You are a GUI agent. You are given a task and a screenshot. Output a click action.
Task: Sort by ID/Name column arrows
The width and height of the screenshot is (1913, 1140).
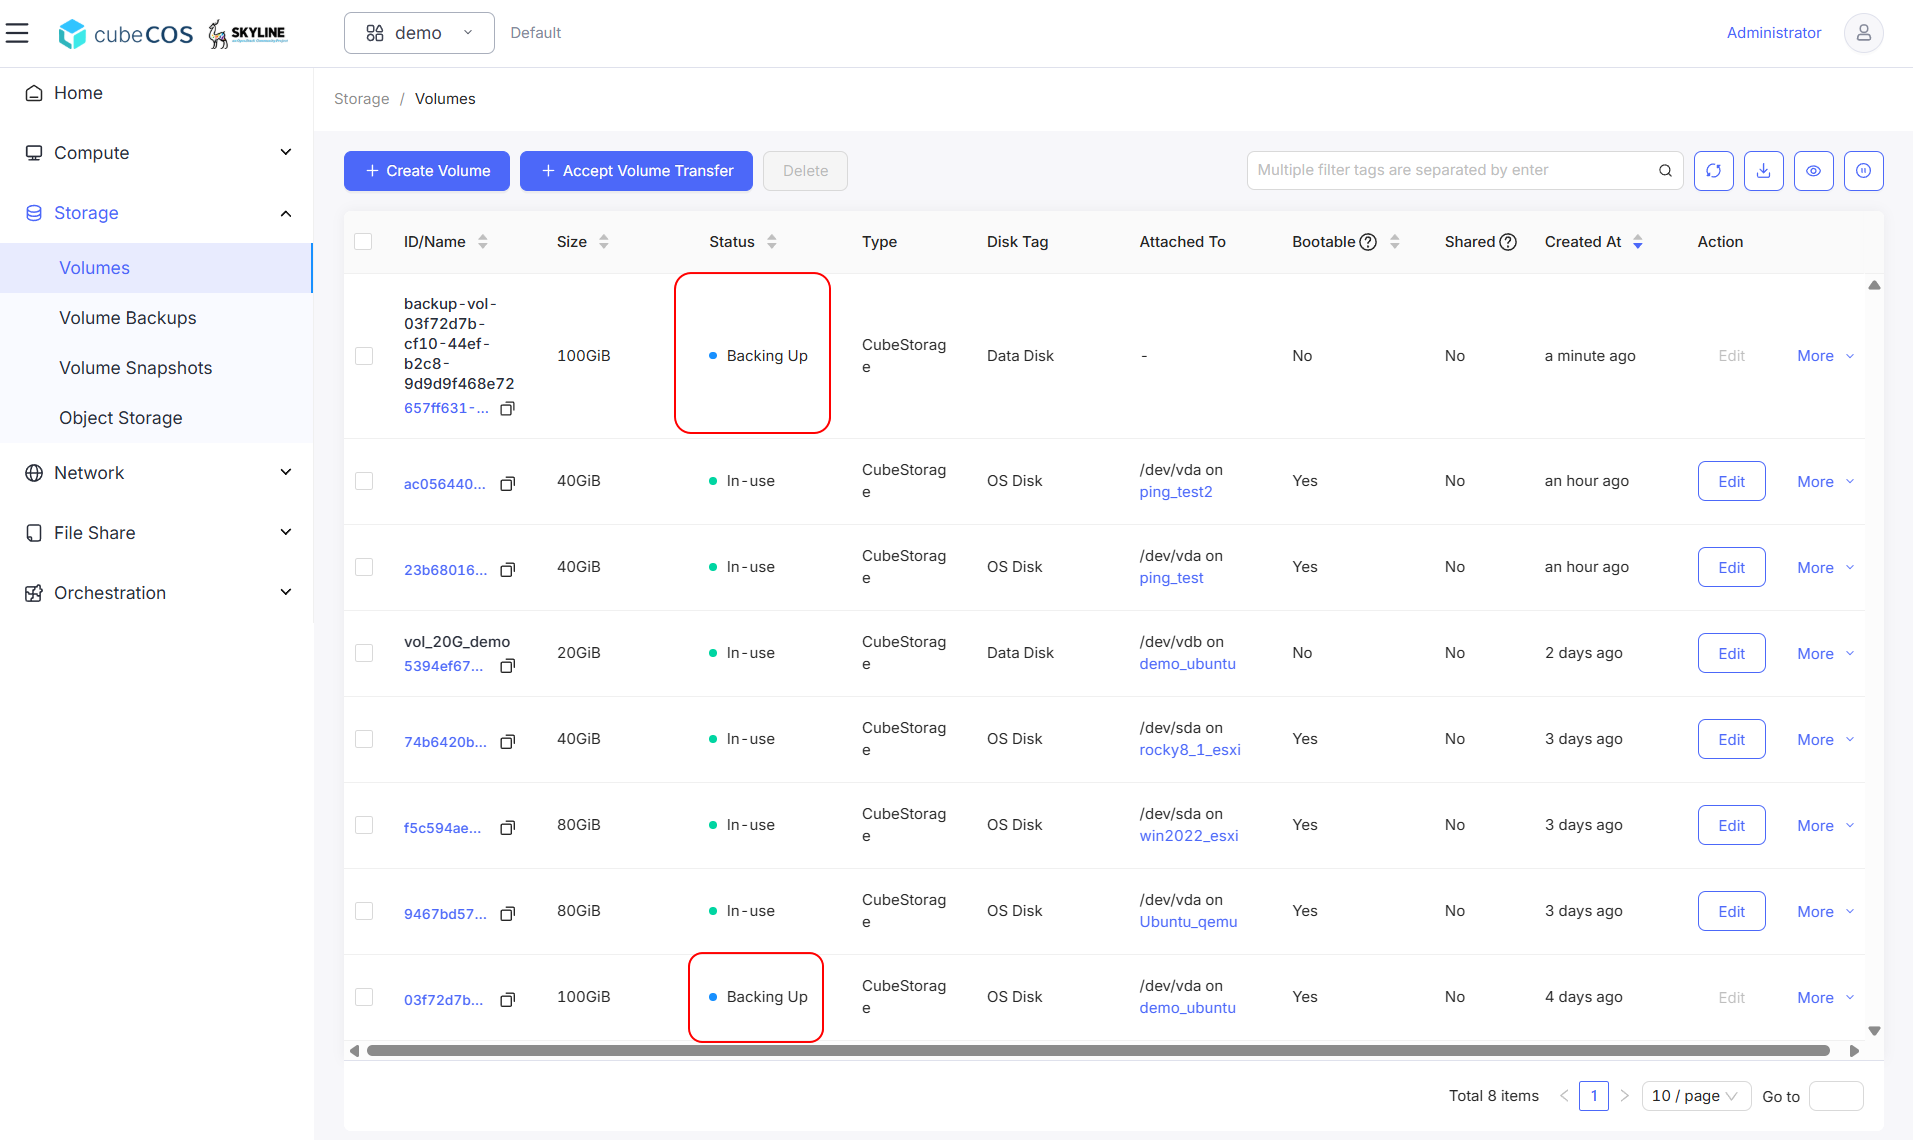(x=483, y=242)
